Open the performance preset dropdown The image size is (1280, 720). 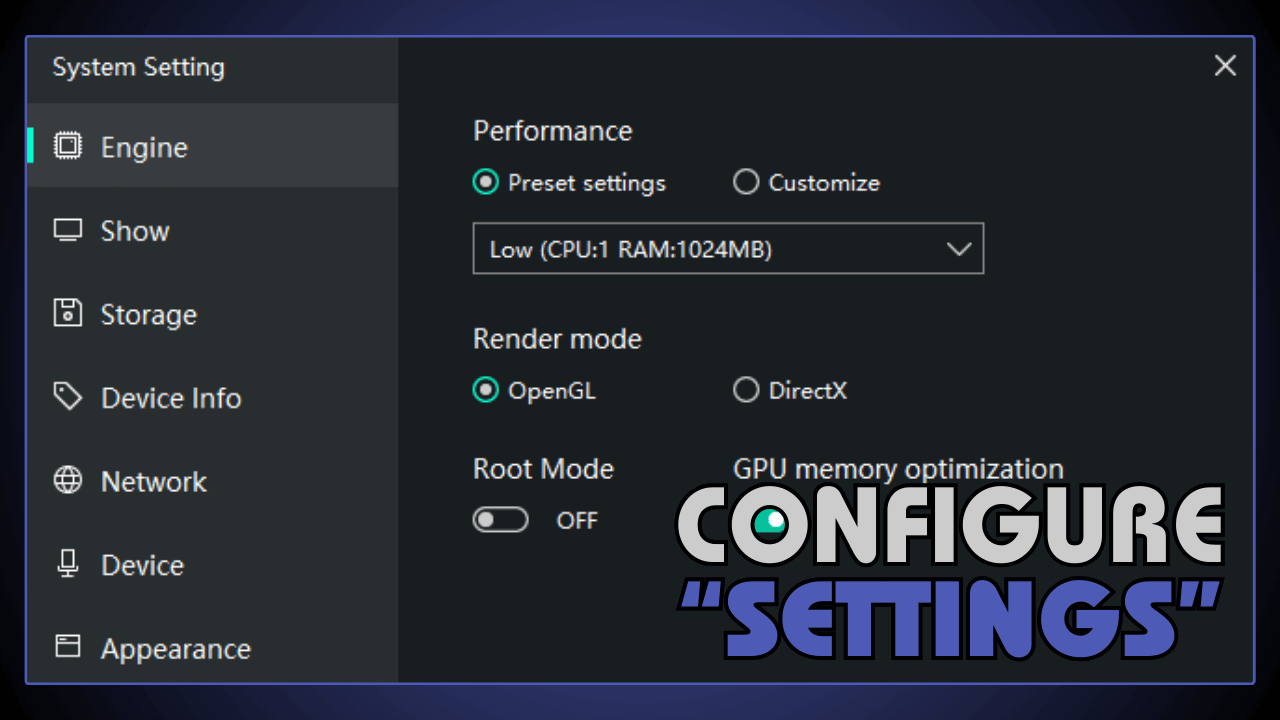pos(728,248)
